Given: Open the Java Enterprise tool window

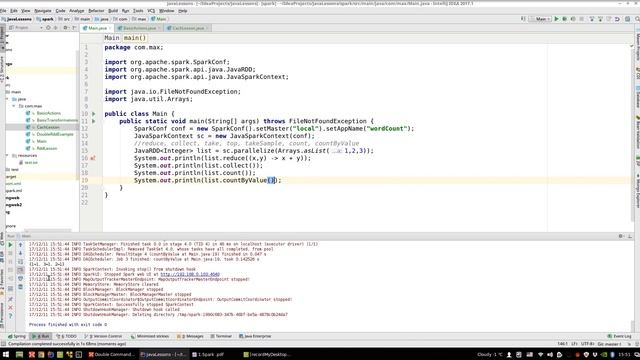Looking at the screenshot, I should pyautogui.click(x=255, y=336).
